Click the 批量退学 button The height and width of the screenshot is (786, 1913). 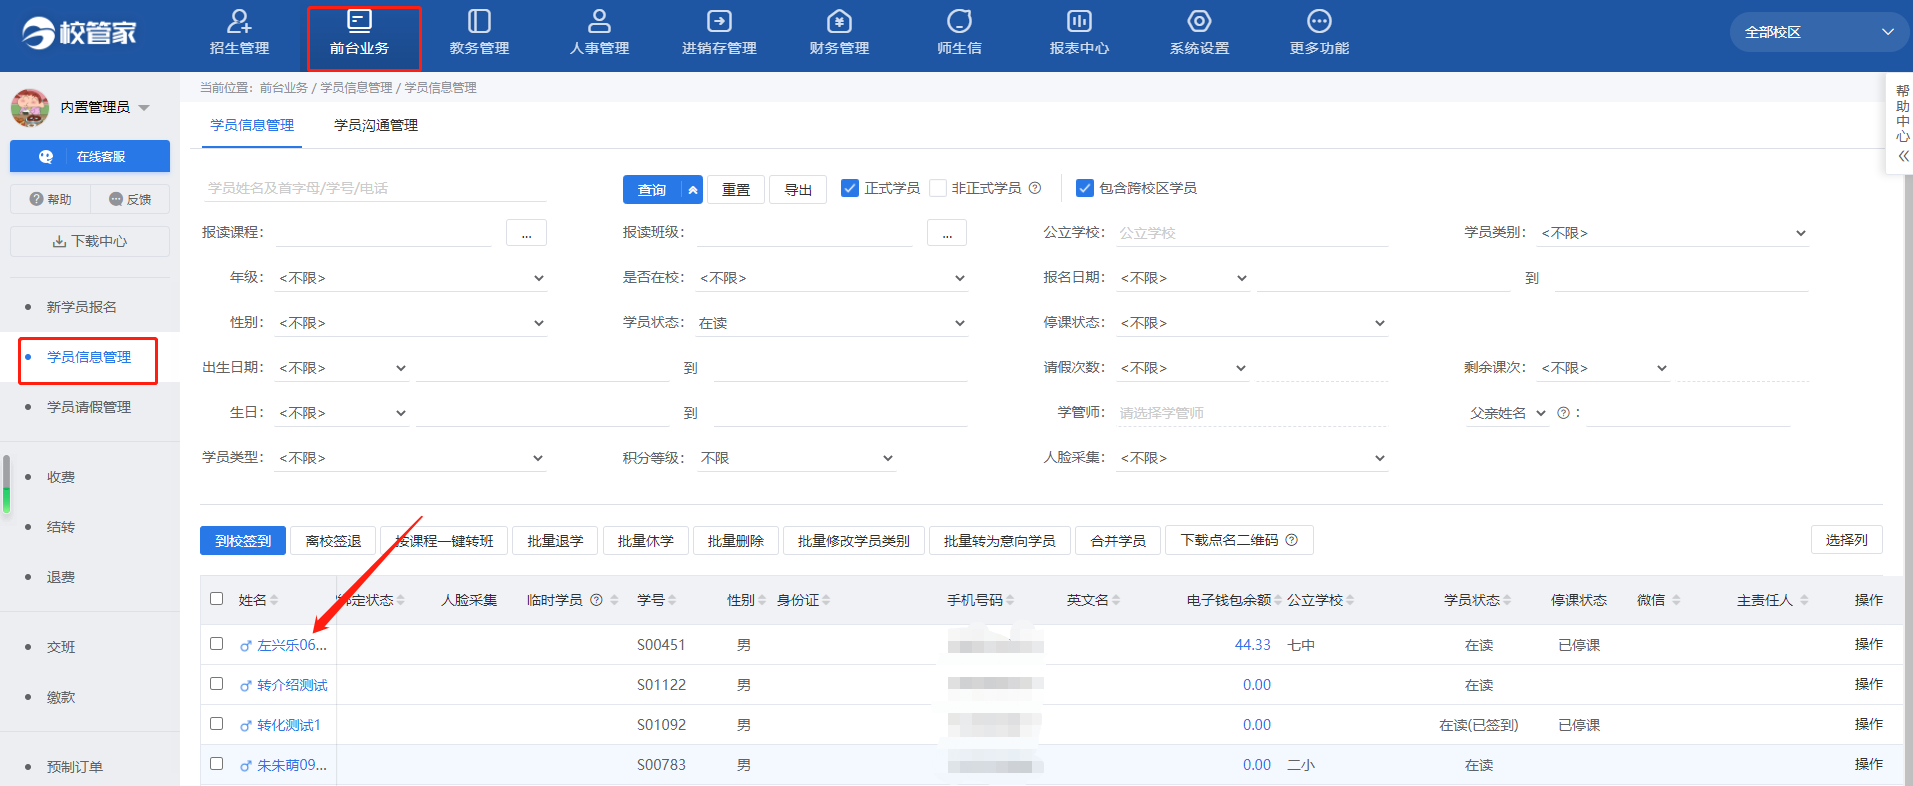click(x=555, y=540)
